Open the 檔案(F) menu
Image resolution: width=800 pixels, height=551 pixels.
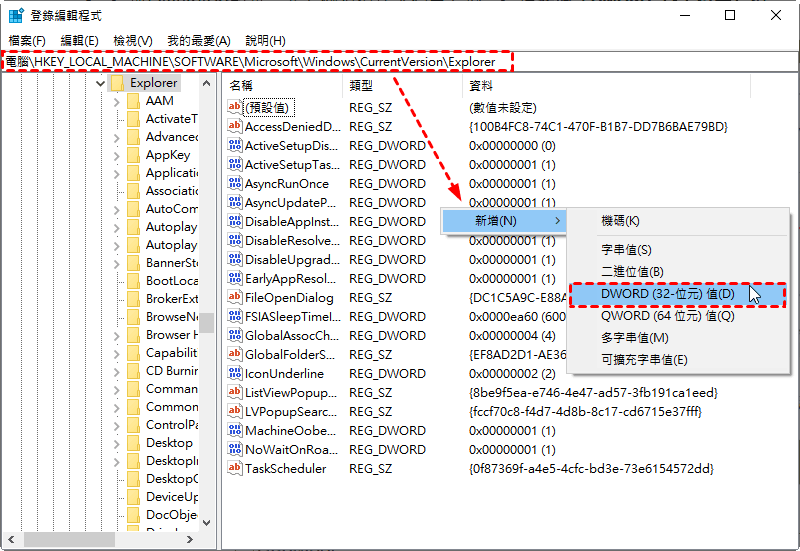click(27, 40)
